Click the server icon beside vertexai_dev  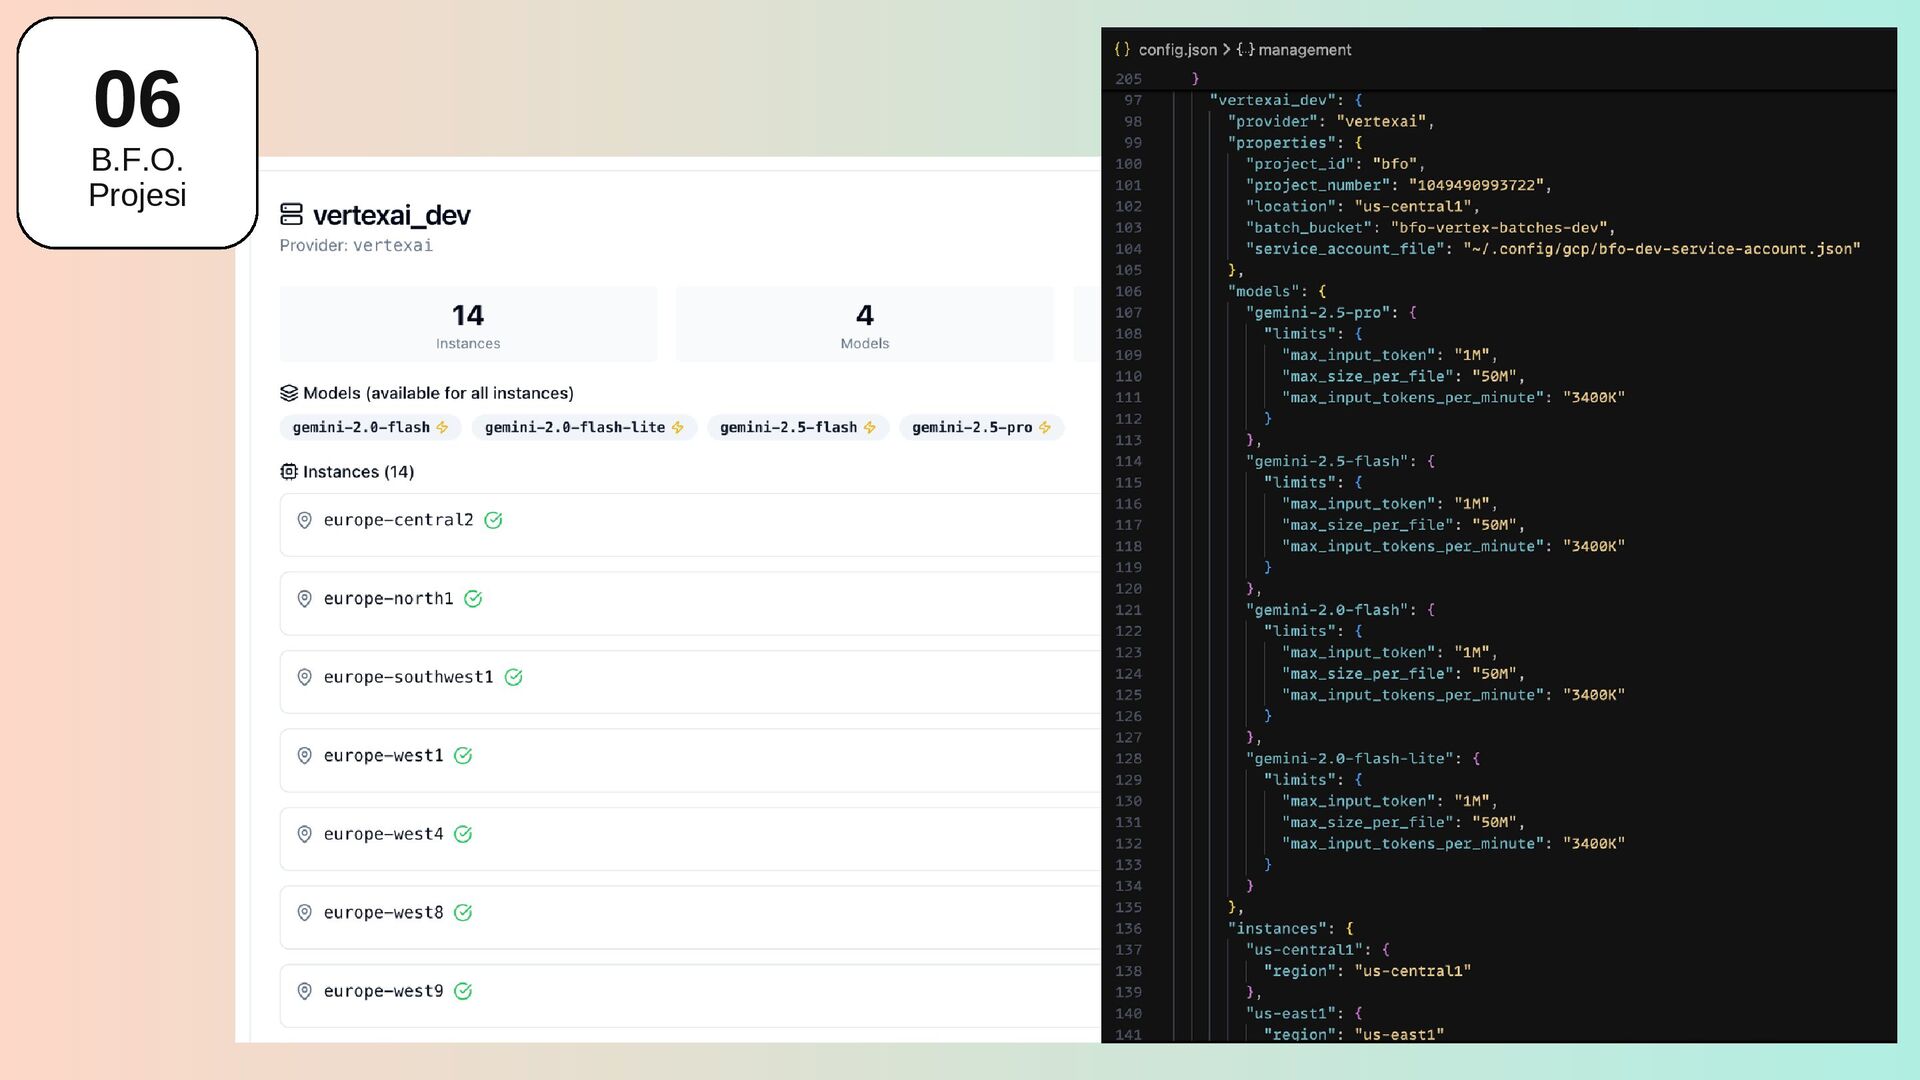pos(291,215)
